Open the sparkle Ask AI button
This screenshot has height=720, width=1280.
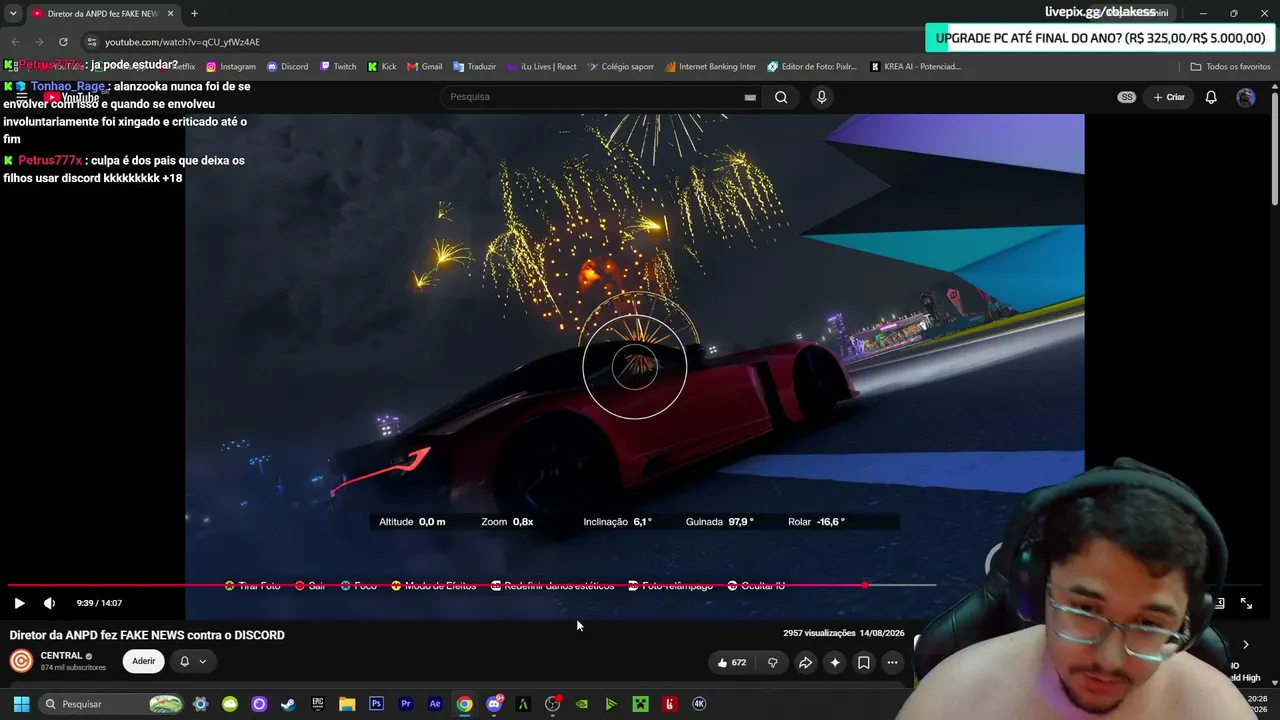click(835, 662)
